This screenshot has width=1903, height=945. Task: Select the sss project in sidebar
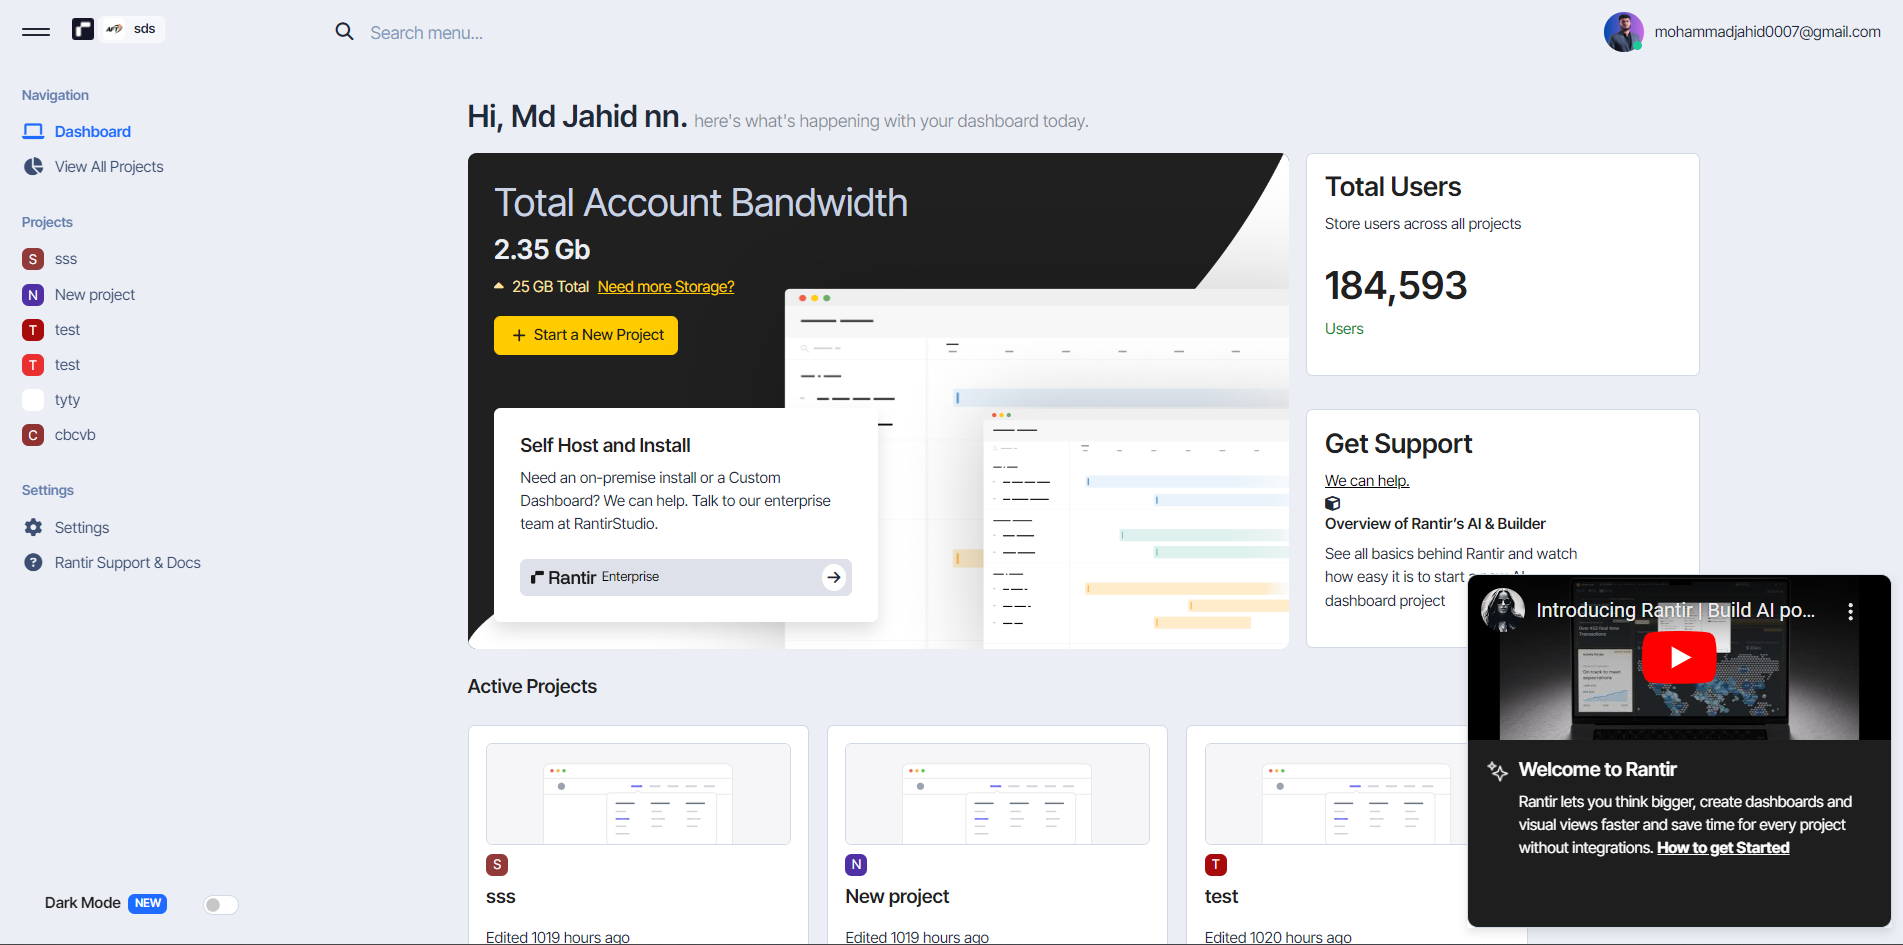pos(65,259)
